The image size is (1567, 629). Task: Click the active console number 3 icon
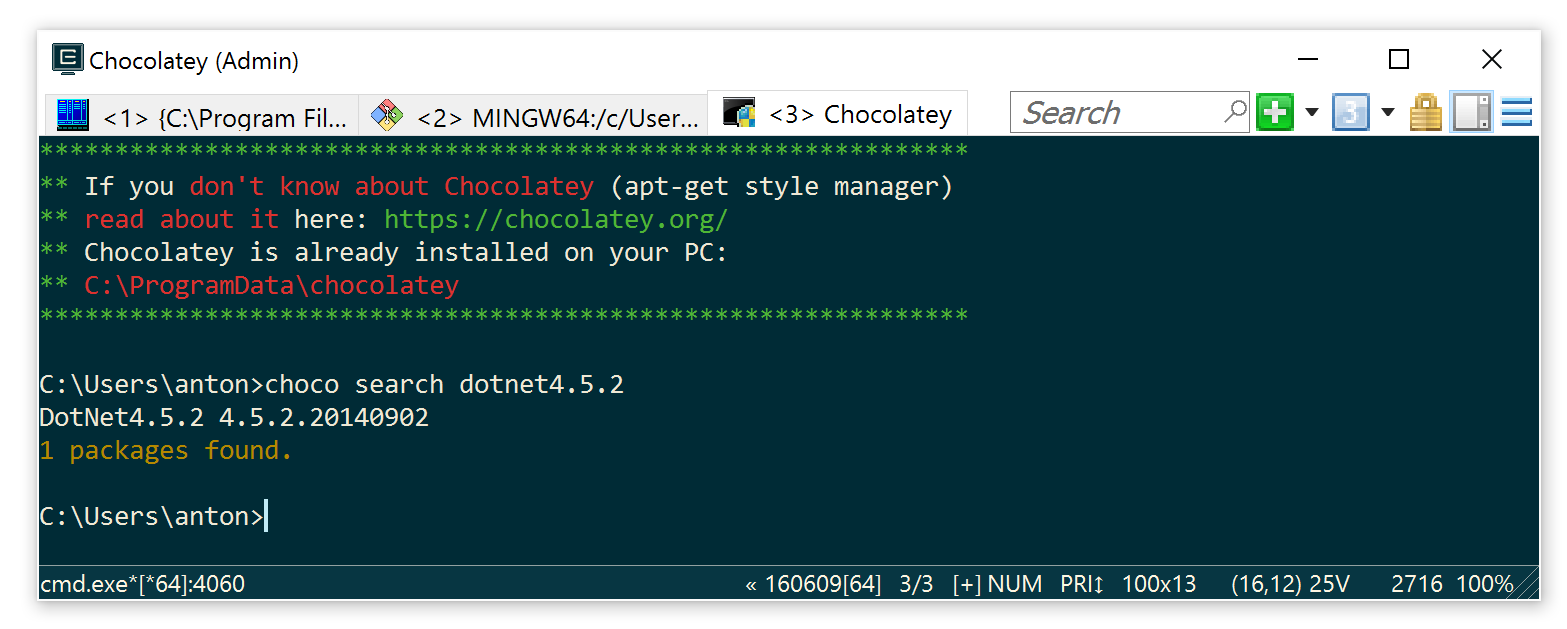pos(1350,112)
